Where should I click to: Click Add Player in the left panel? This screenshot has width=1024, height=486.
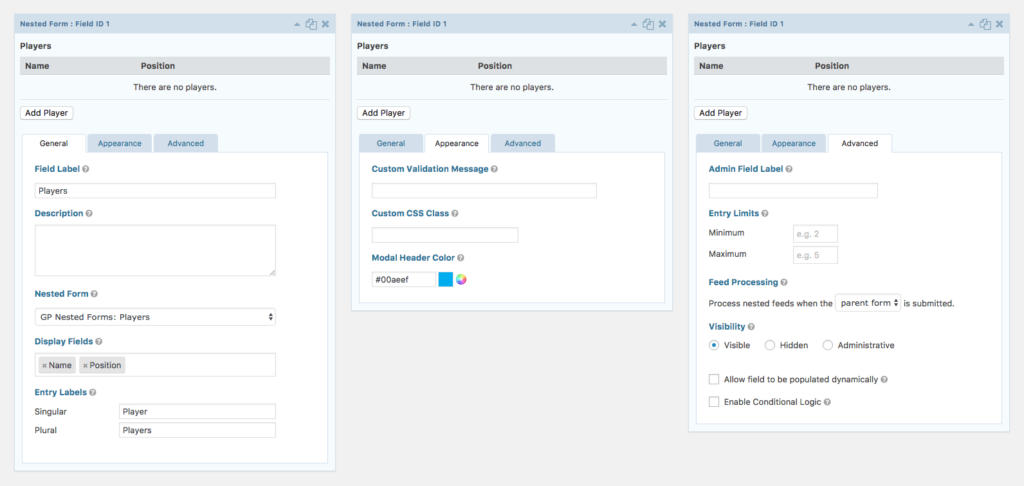[x=46, y=113]
